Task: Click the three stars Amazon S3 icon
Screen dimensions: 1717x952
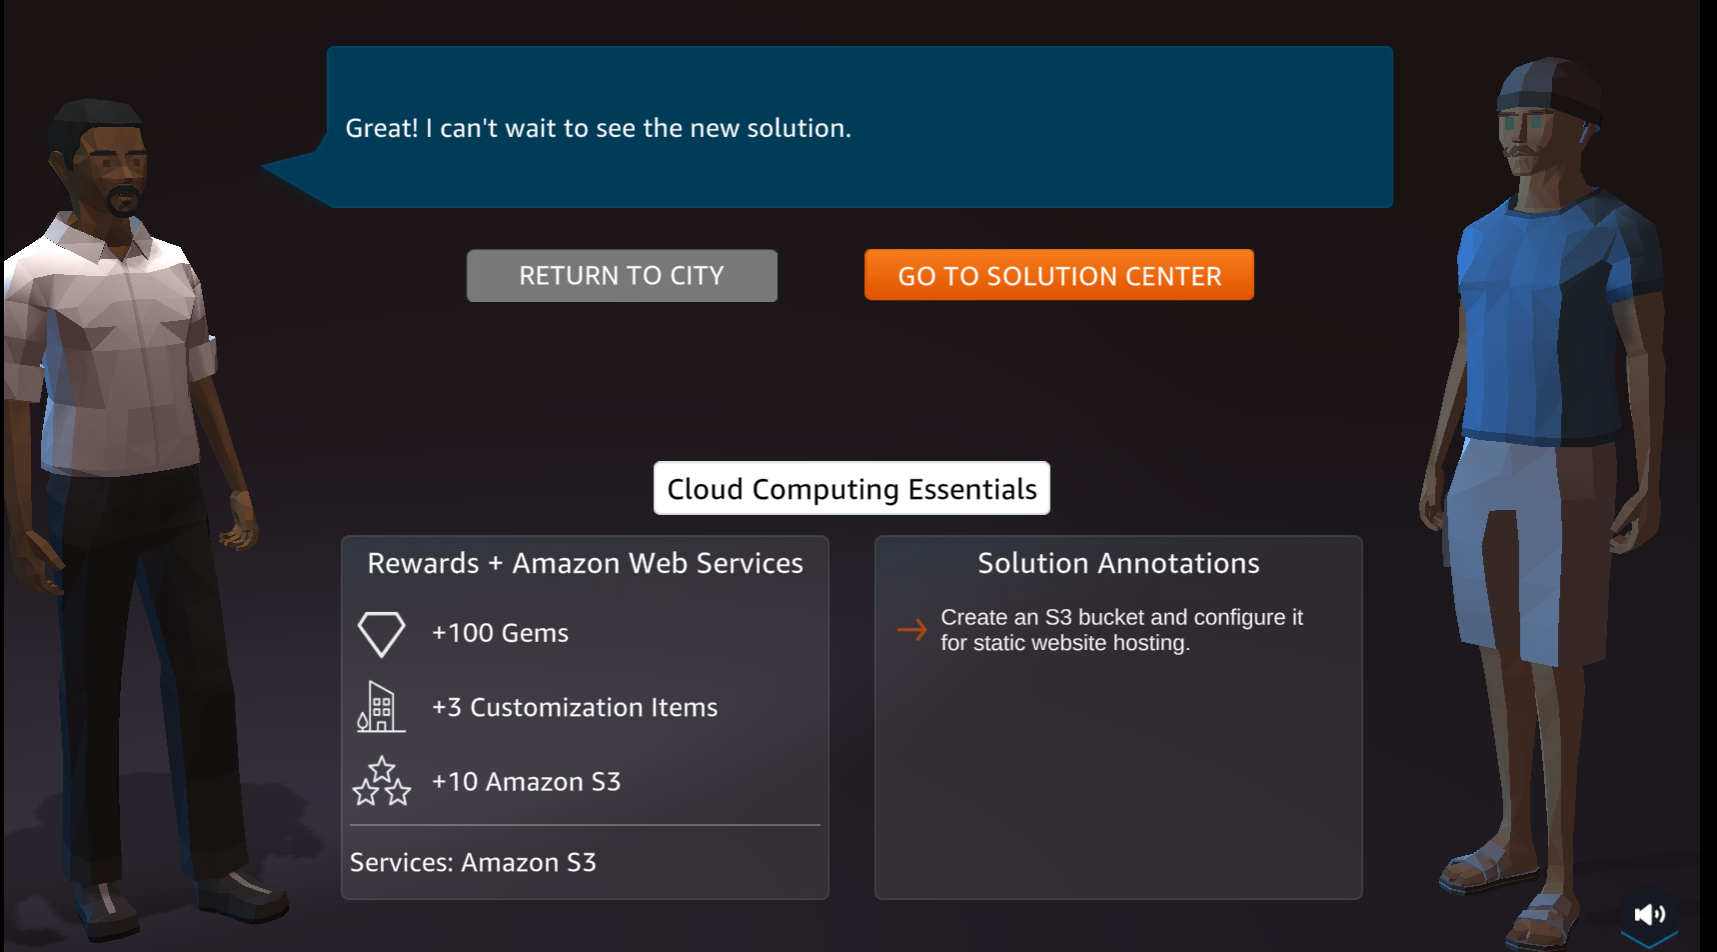Action: pos(381,781)
